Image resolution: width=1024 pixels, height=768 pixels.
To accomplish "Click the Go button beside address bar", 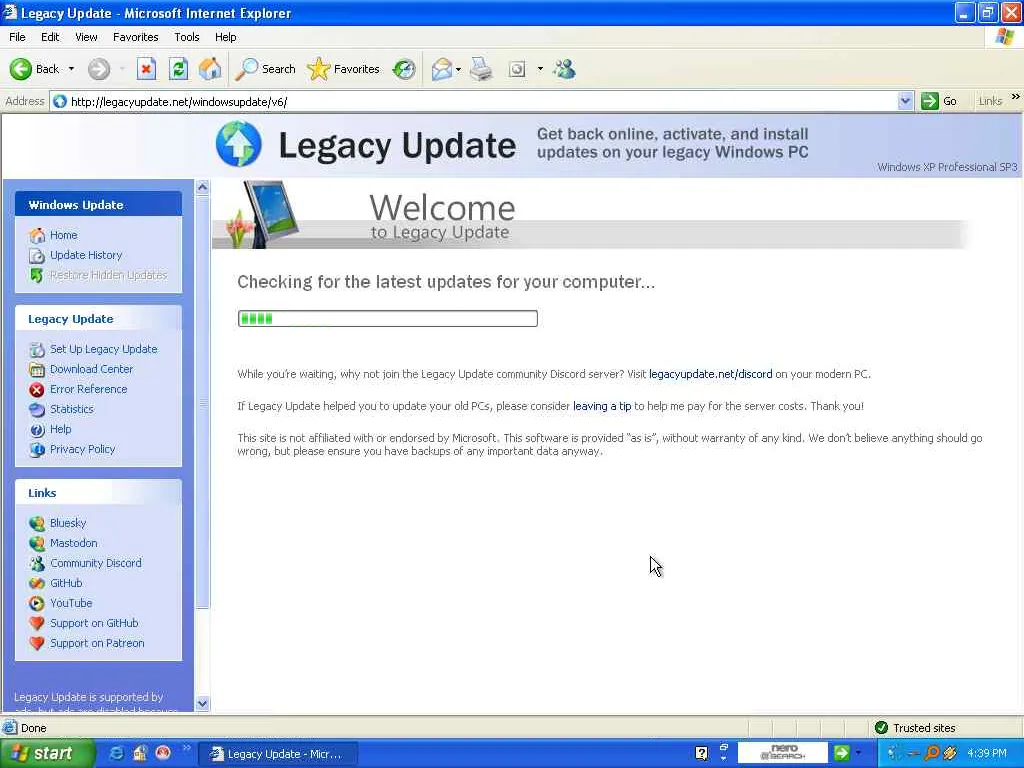I will [x=939, y=101].
